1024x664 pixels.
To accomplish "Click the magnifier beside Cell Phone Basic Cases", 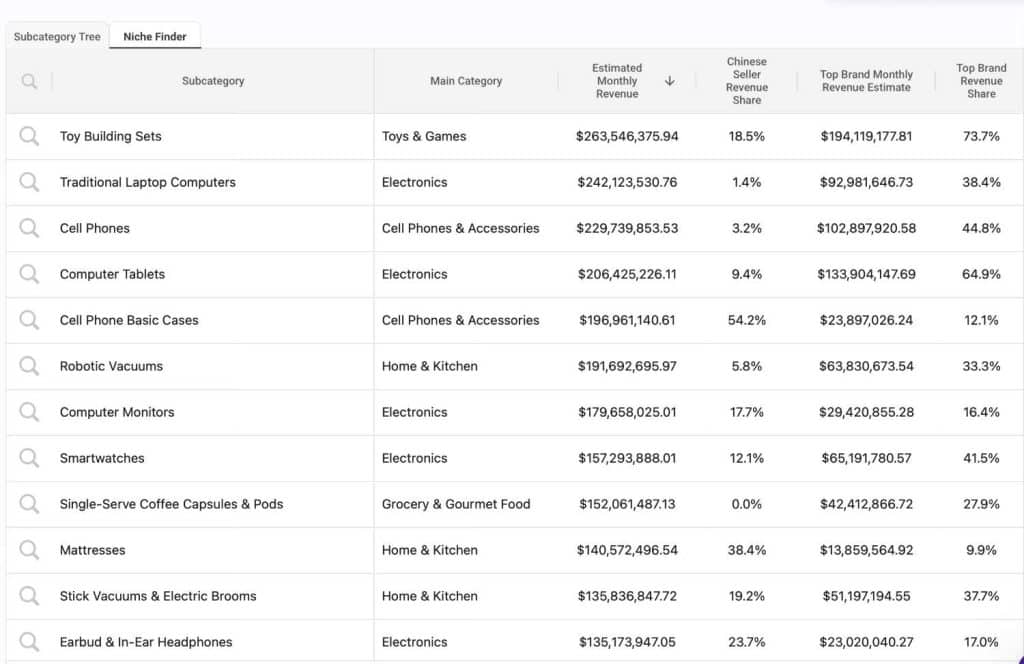I will click(27, 320).
